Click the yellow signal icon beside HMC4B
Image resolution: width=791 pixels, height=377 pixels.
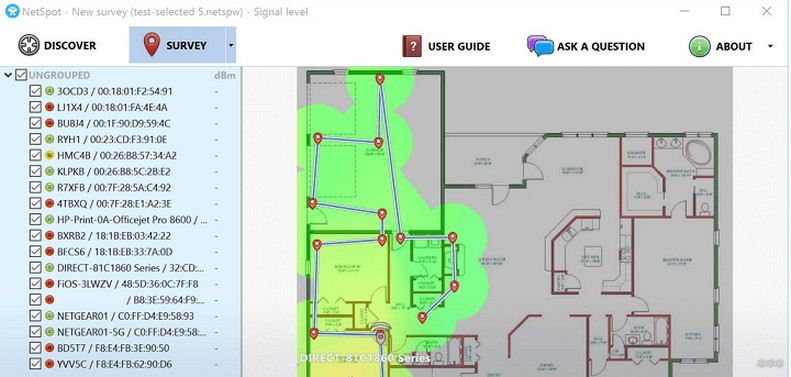pyautogui.click(x=49, y=155)
